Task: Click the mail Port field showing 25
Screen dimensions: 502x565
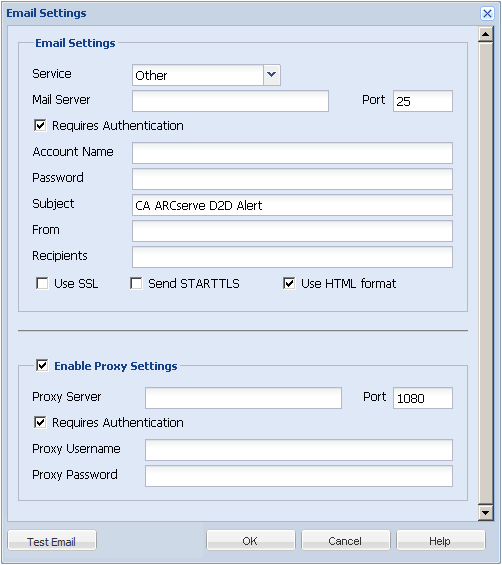Action: click(x=423, y=101)
